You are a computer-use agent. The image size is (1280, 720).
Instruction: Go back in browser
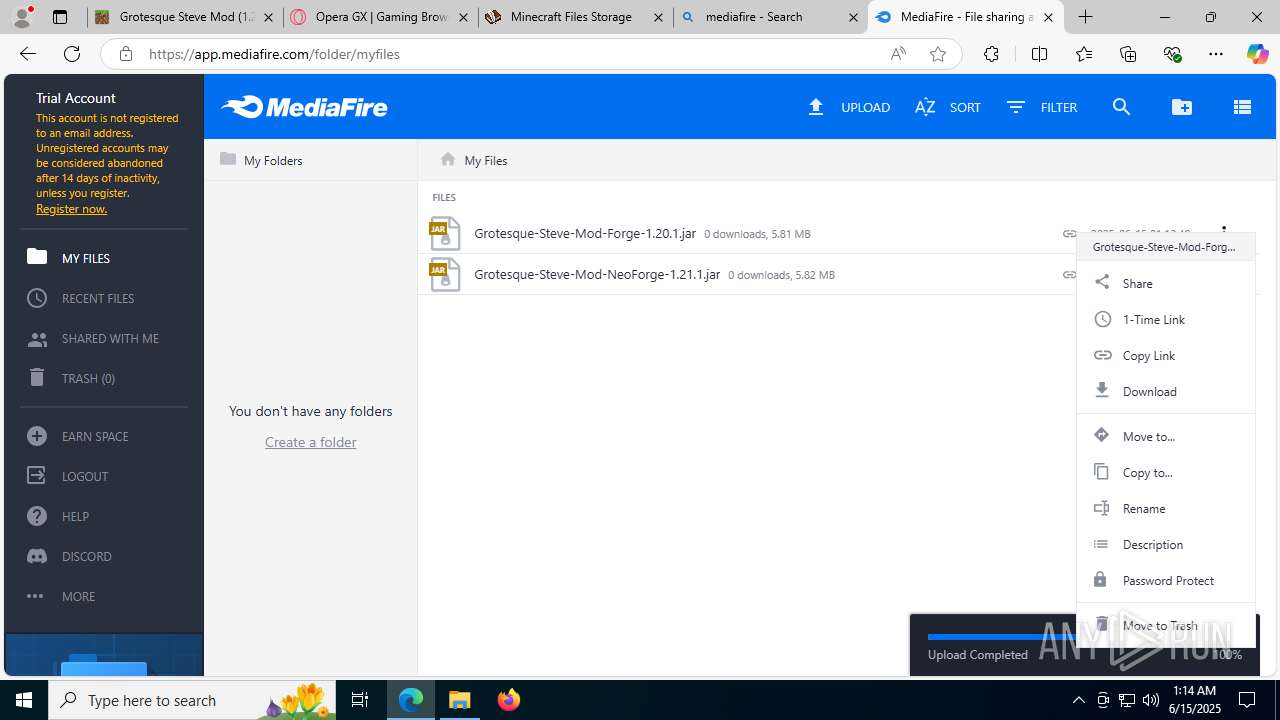pyautogui.click(x=28, y=54)
